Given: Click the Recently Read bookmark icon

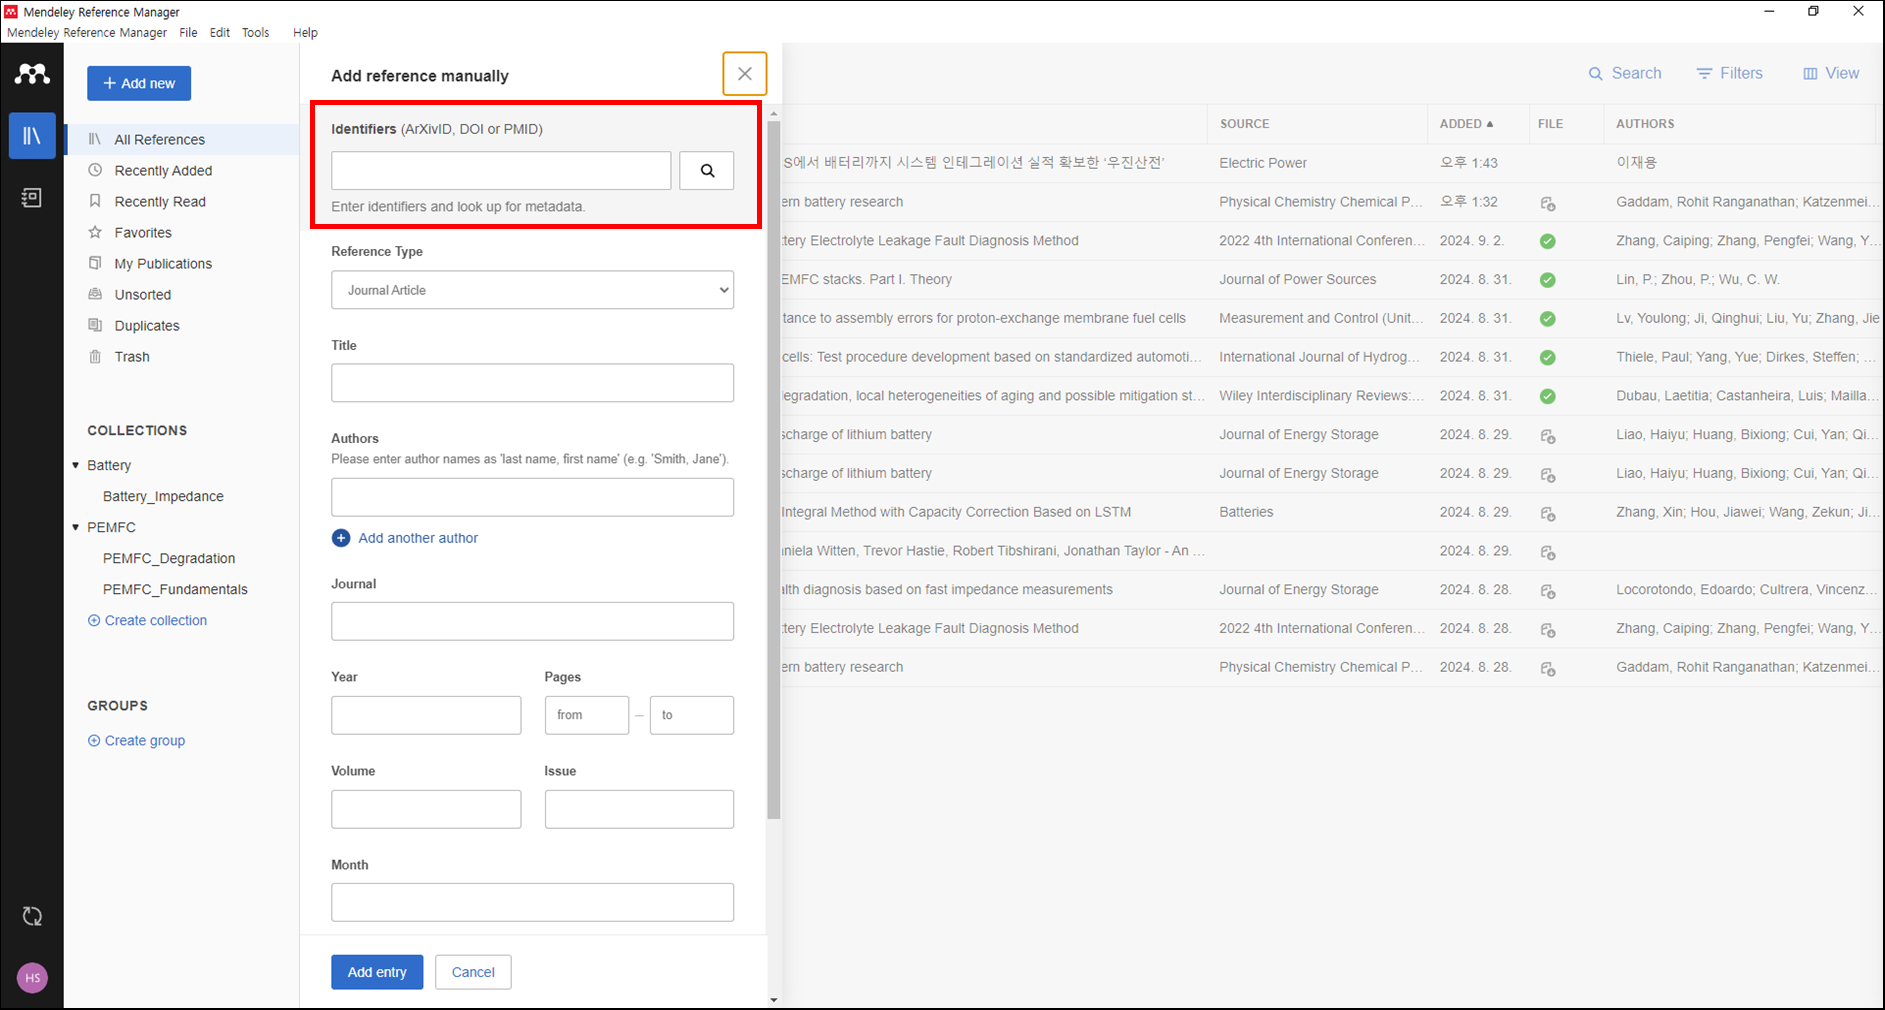Looking at the screenshot, I should point(95,201).
